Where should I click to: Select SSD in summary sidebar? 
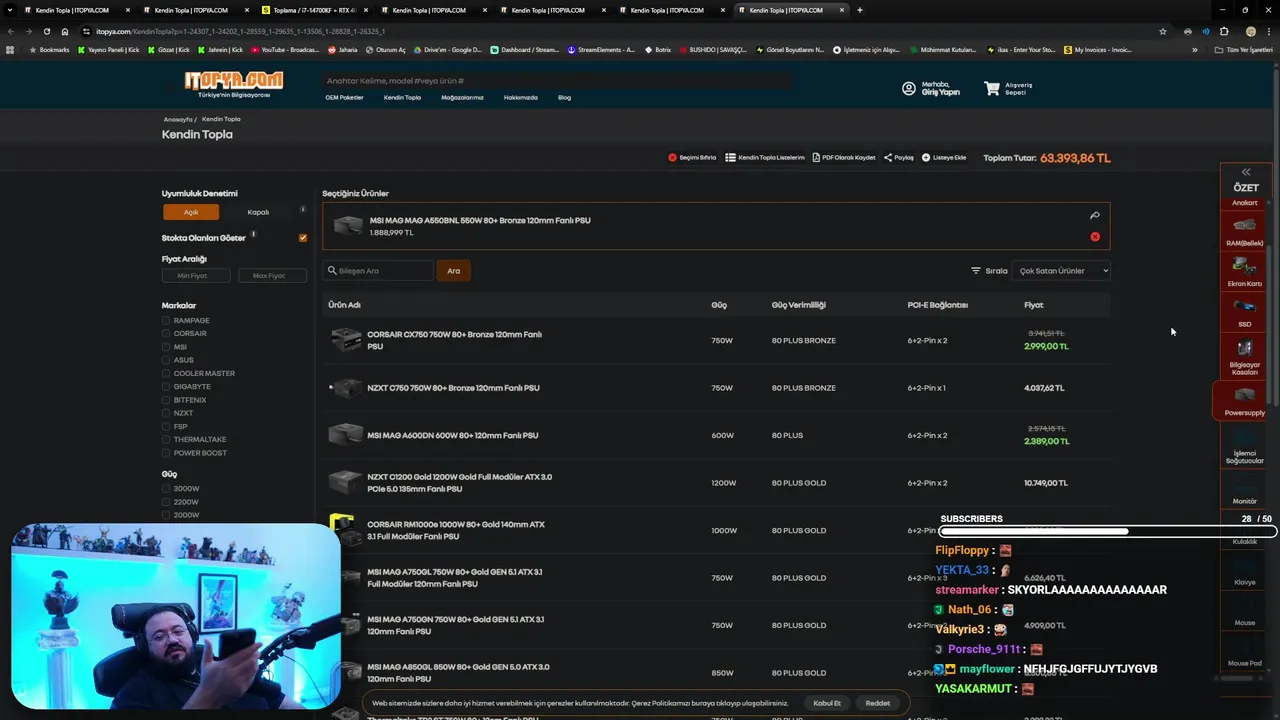[x=1245, y=312]
